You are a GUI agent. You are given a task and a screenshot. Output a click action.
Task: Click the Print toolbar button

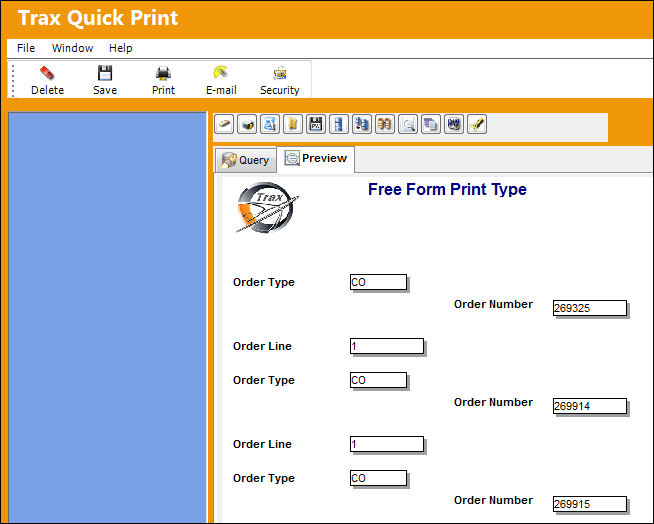point(163,80)
